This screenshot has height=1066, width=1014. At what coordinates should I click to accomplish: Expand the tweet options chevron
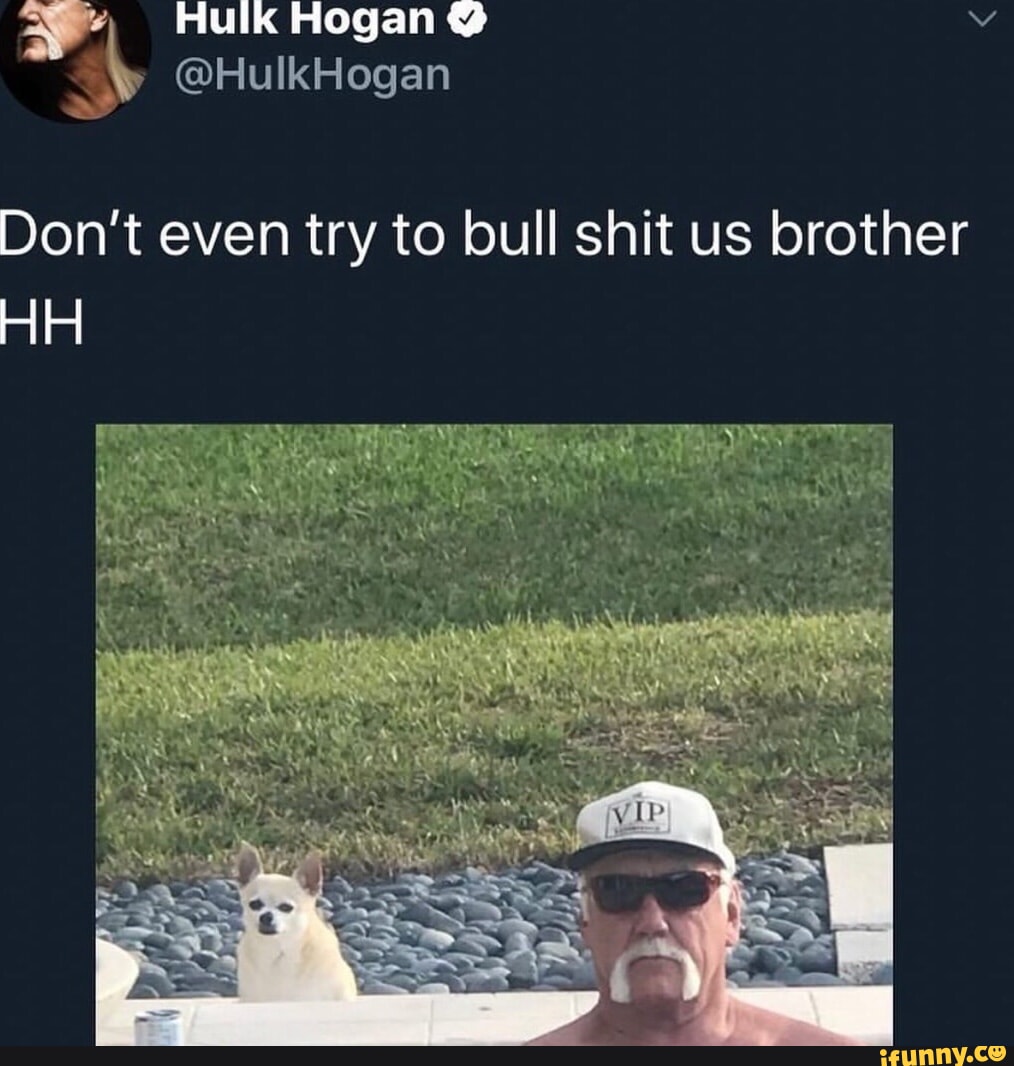[981, 19]
